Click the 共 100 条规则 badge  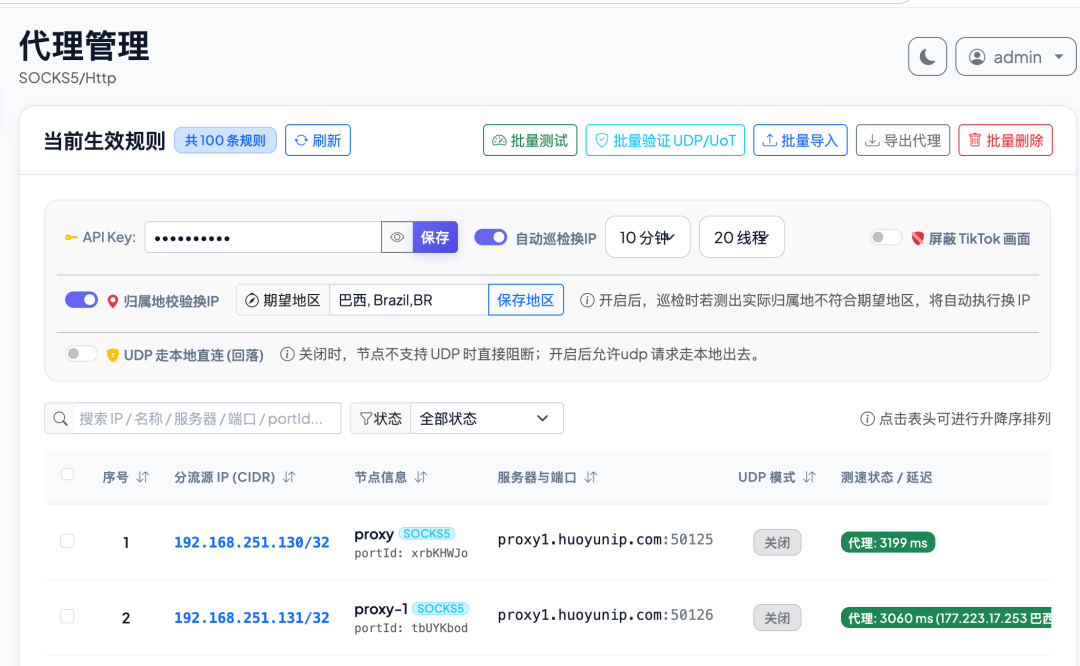[x=225, y=141]
